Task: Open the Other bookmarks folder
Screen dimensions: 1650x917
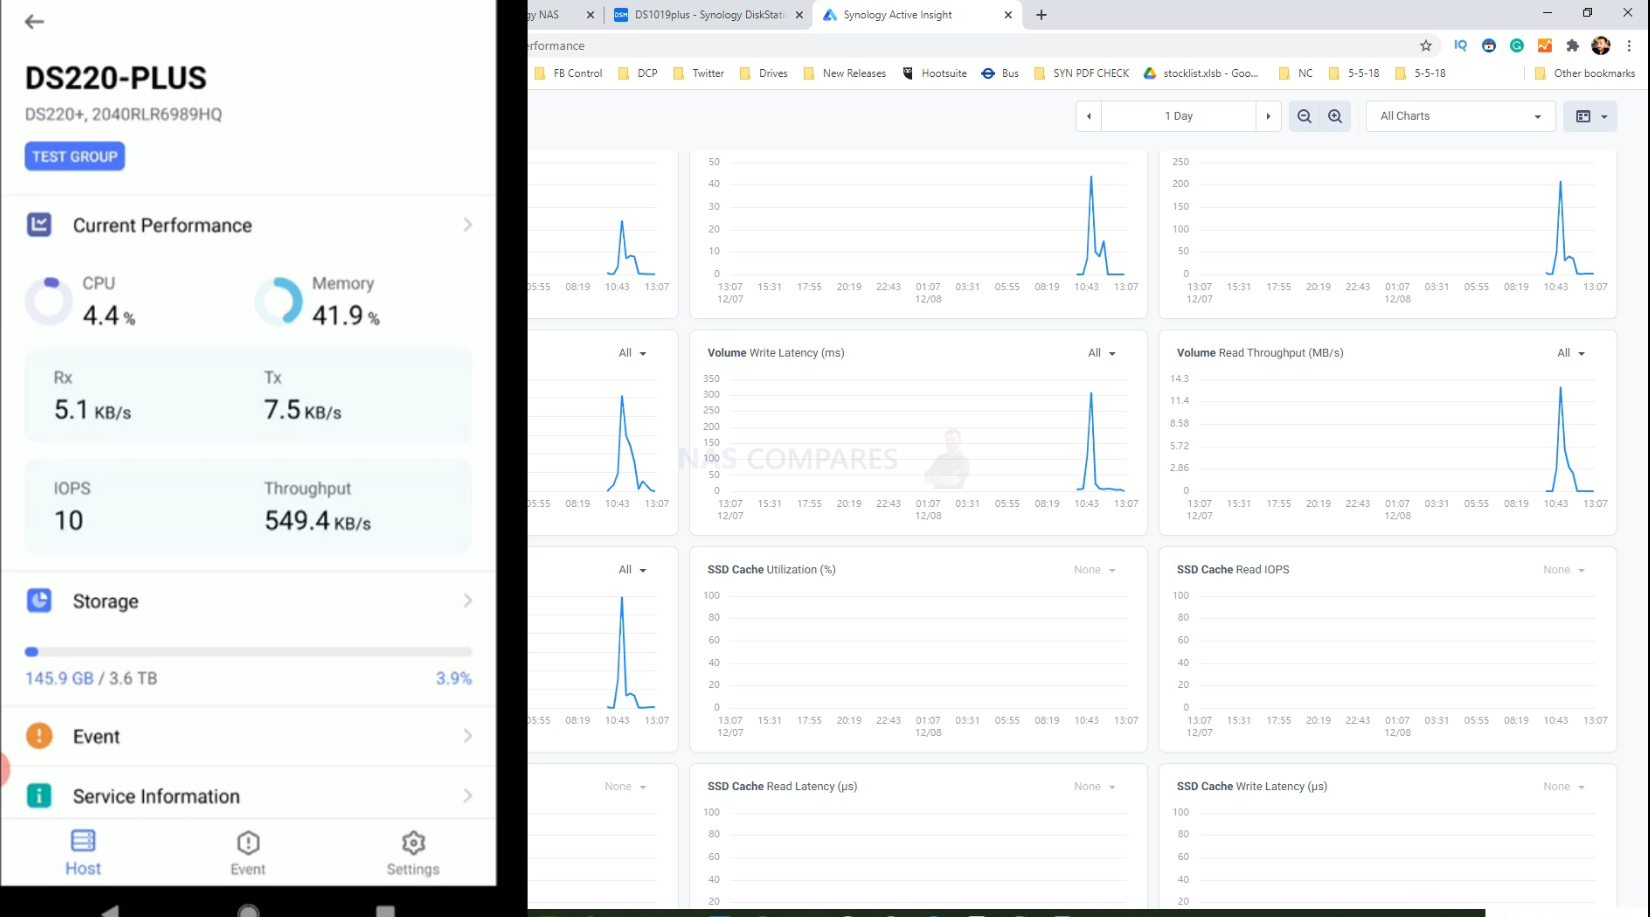Action: [1585, 73]
